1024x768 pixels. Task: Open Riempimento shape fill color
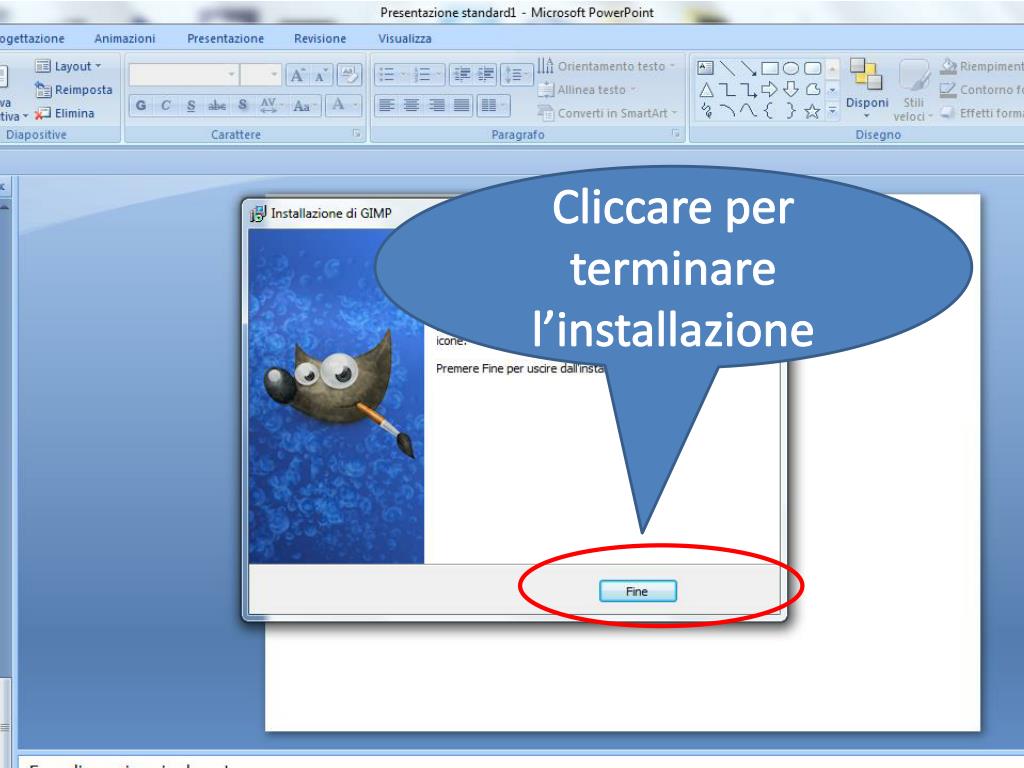tap(982, 66)
